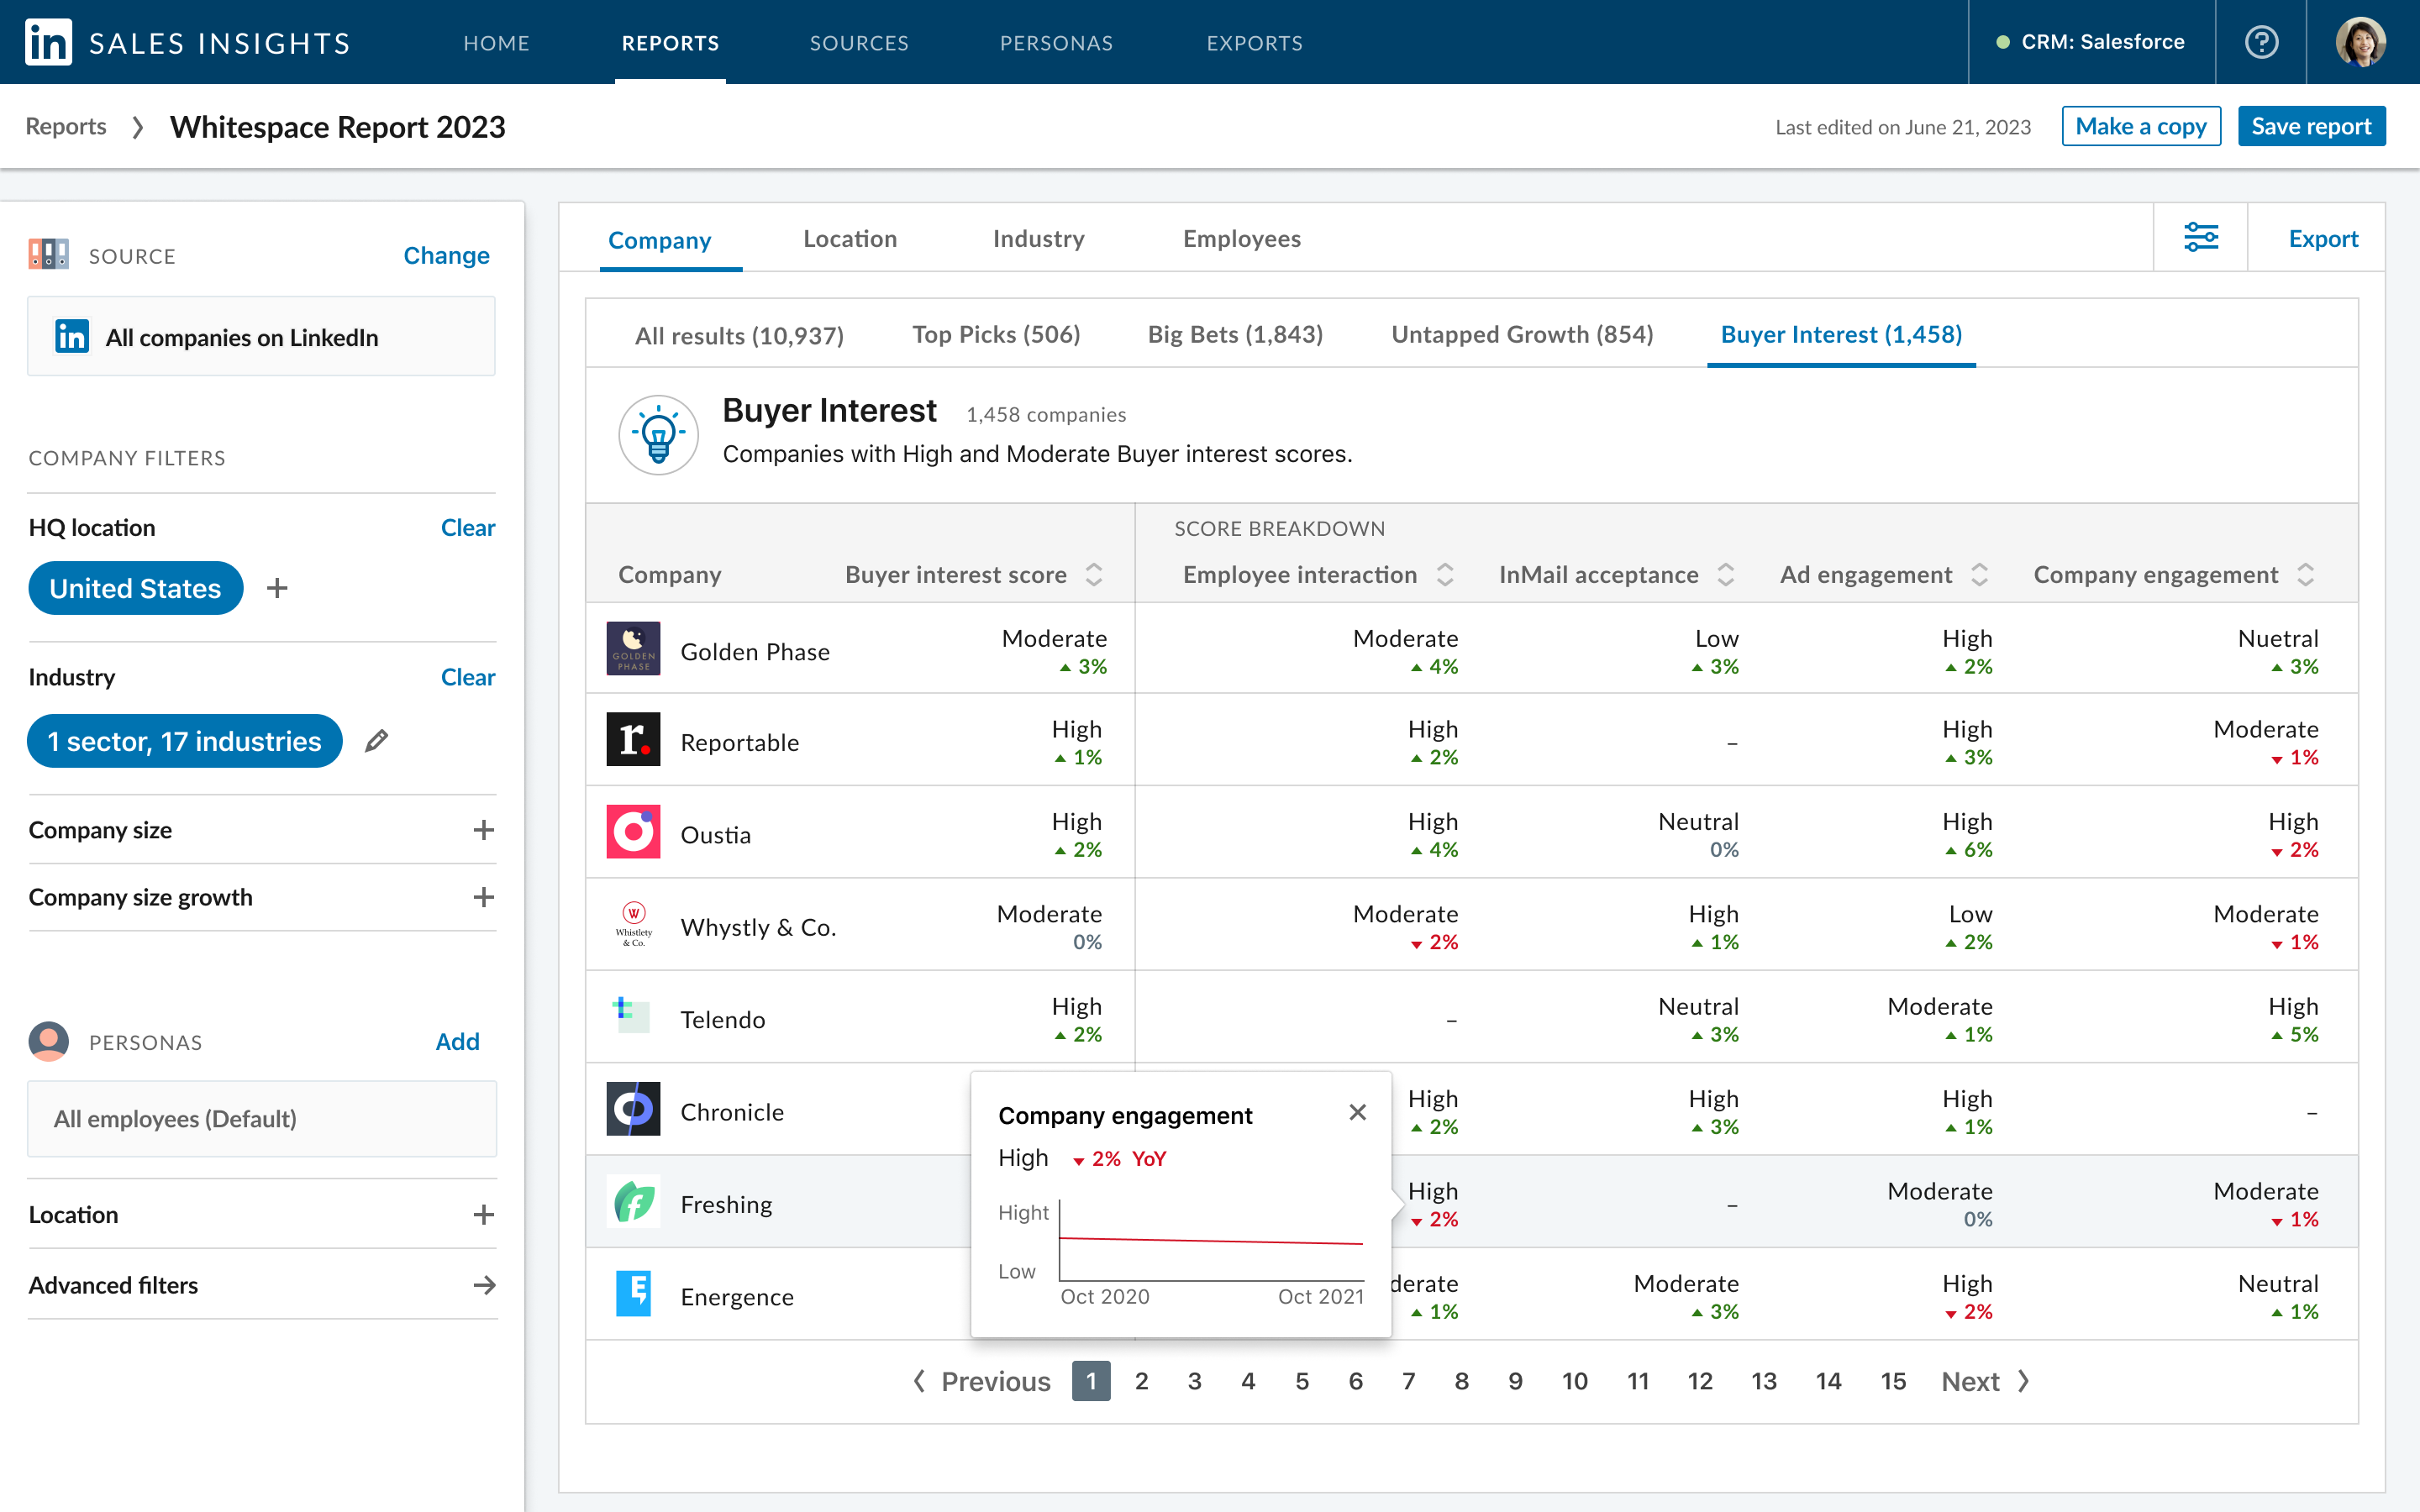The height and width of the screenshot is (1512, 2420).
Task: Click the source bookshelf icon
Action: [x=48, y=255]
